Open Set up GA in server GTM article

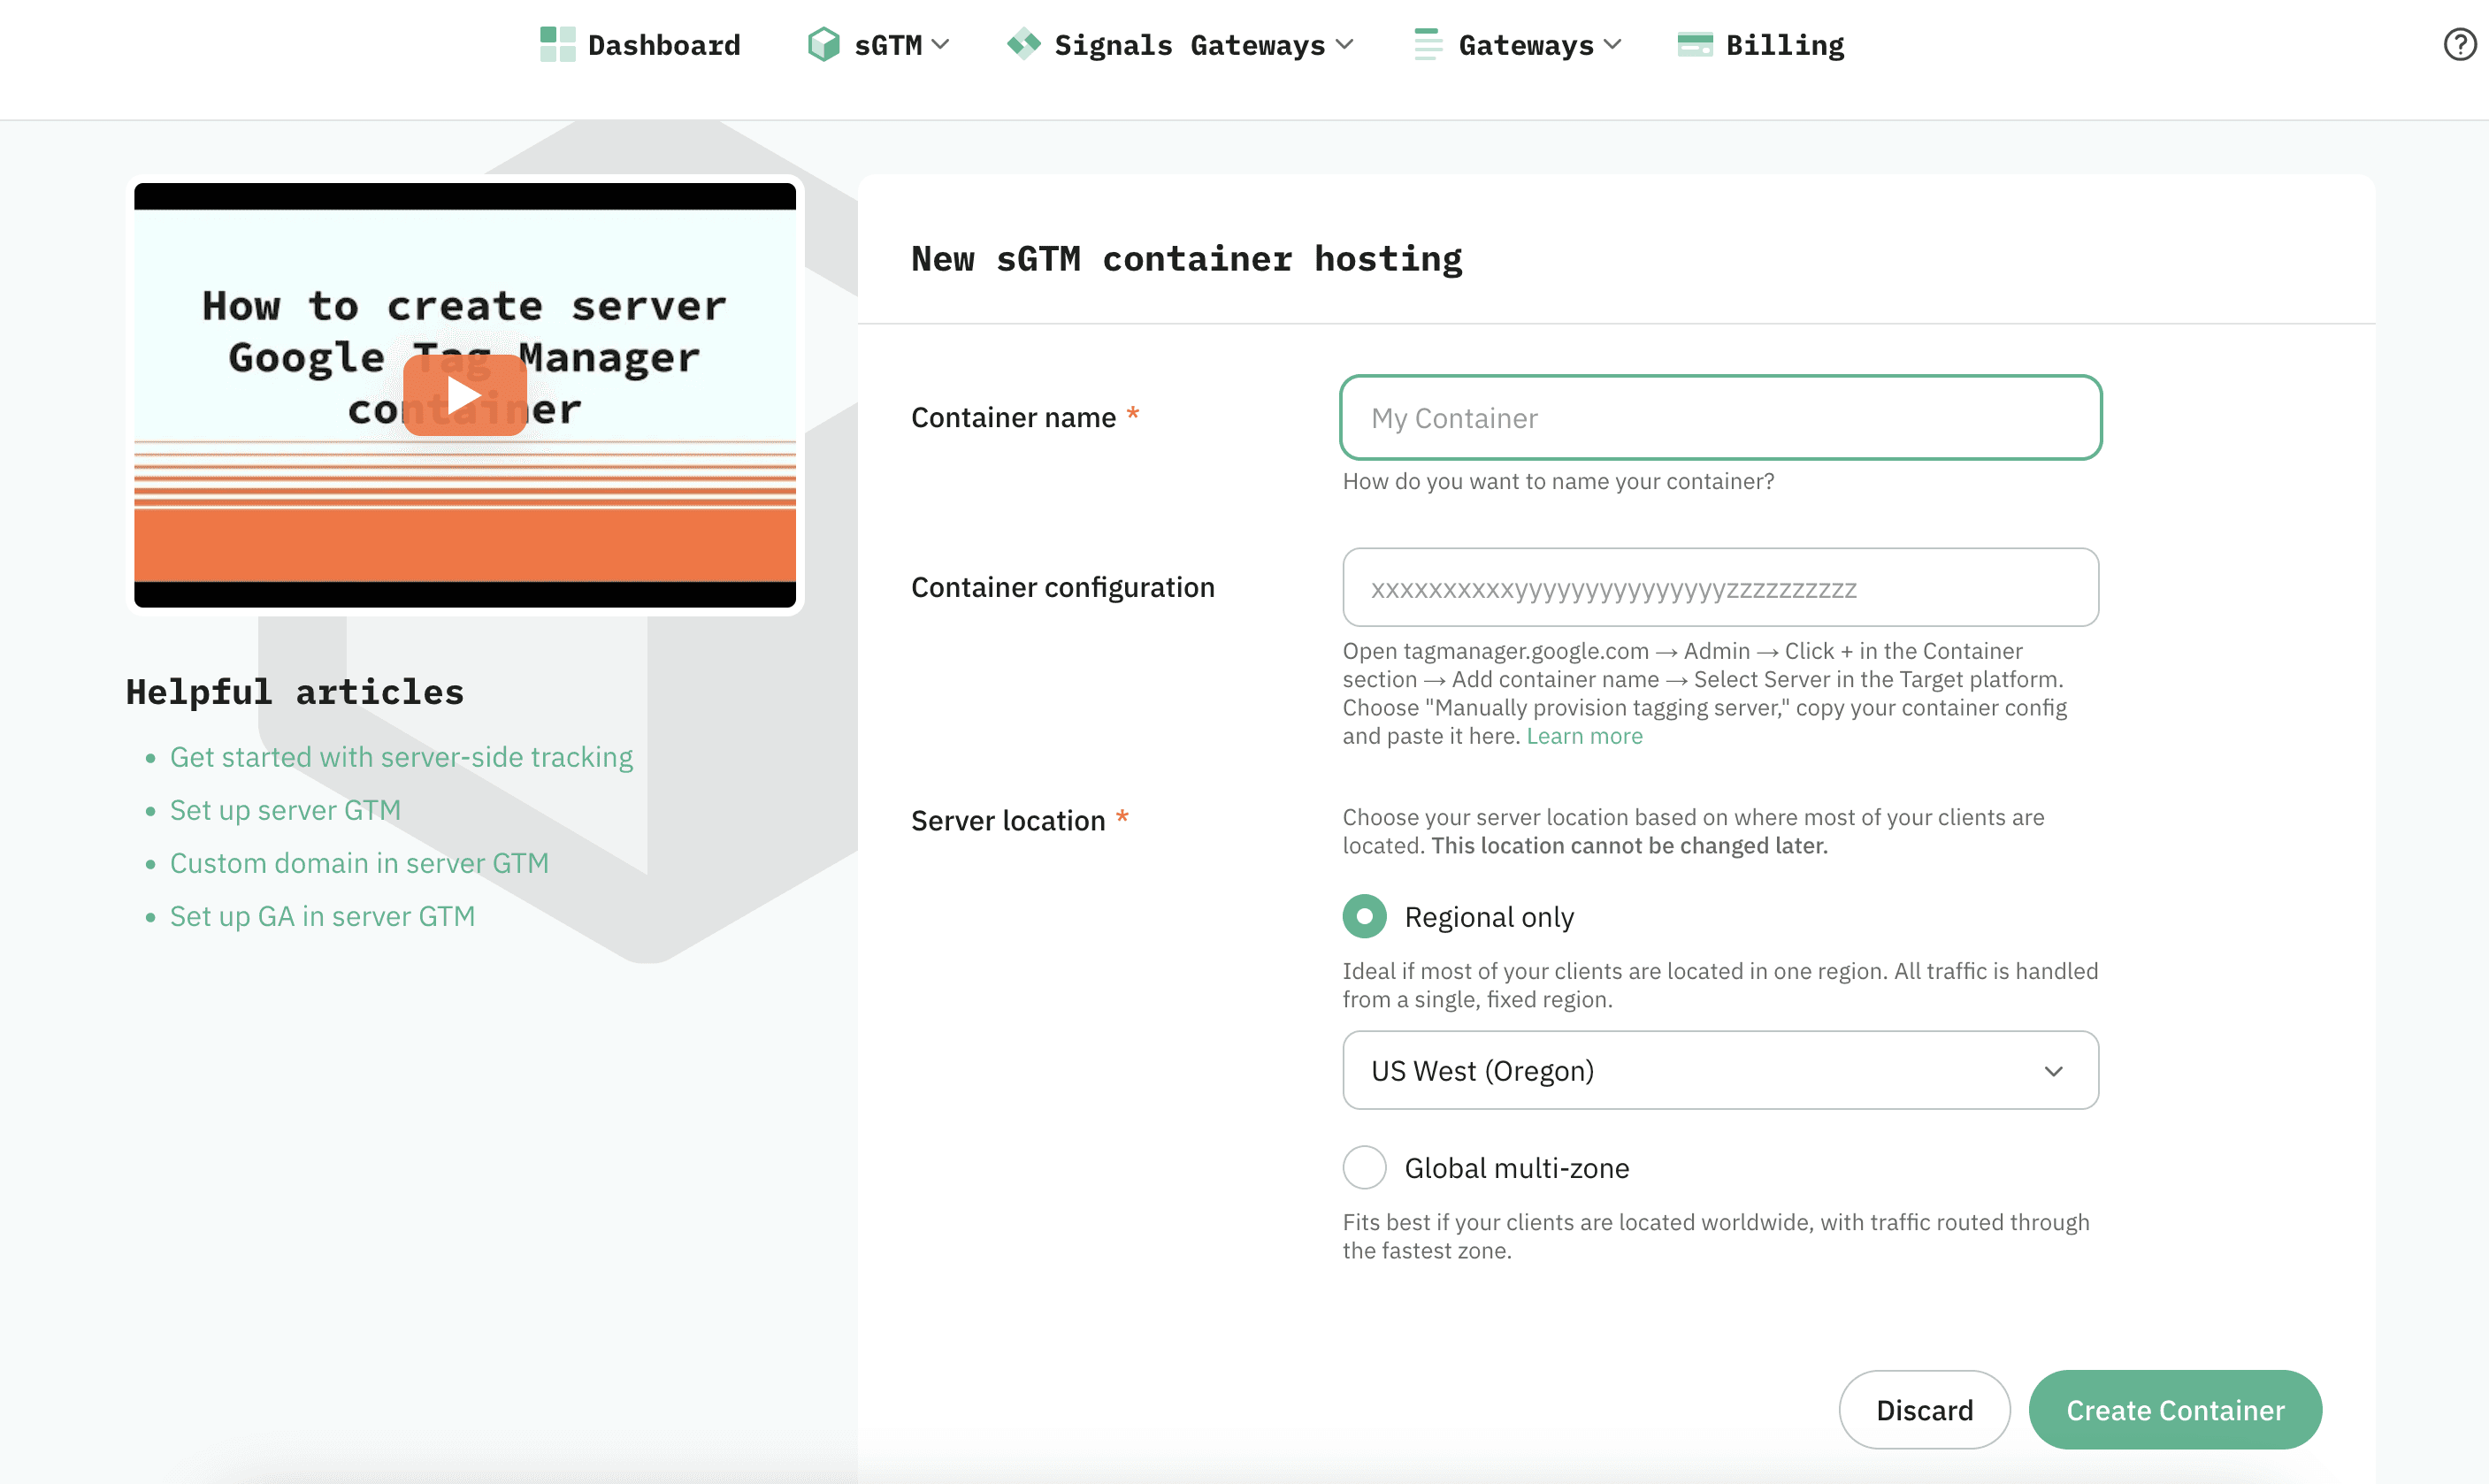(322, 916)
